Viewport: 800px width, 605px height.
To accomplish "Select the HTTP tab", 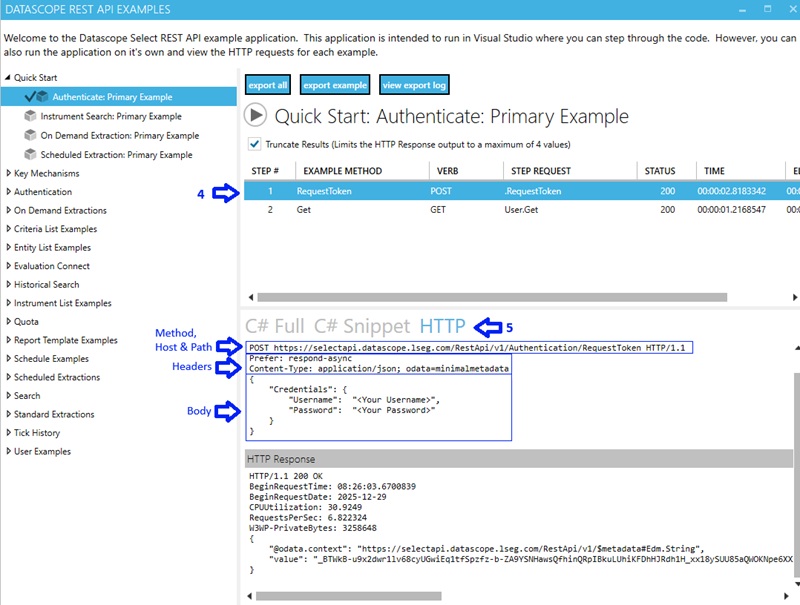I will (x=442, y=326).
